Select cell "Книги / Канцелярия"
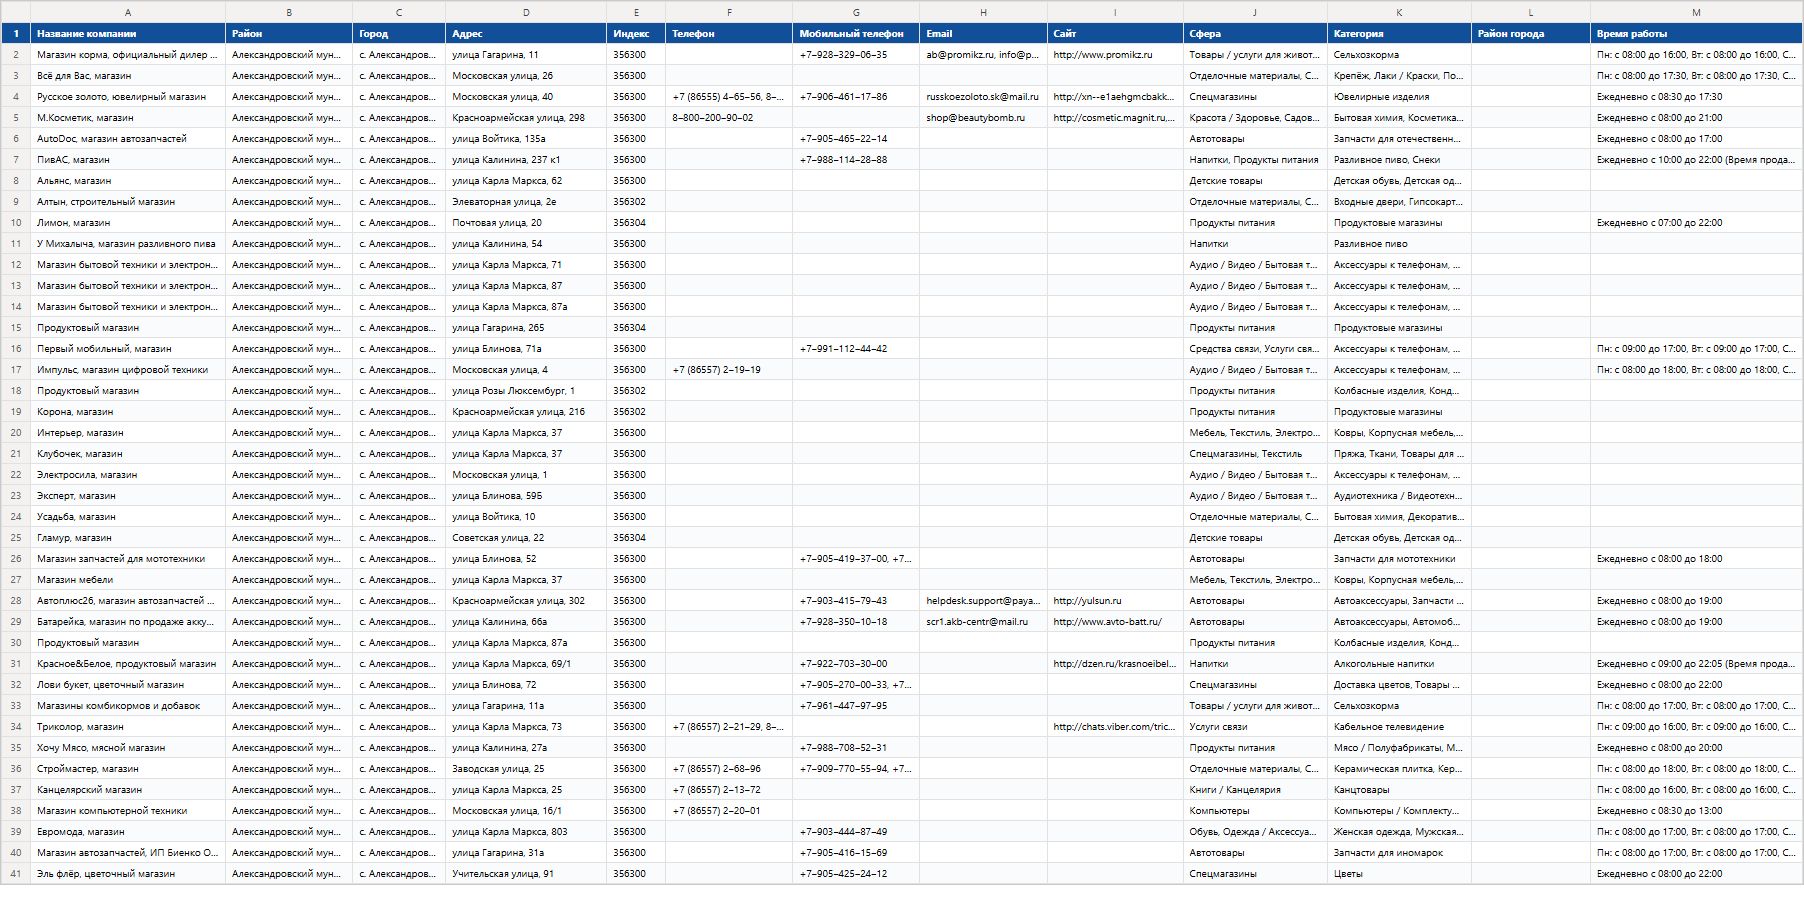Screen dimensions: 1804x902 click(x=1255, y=790)
